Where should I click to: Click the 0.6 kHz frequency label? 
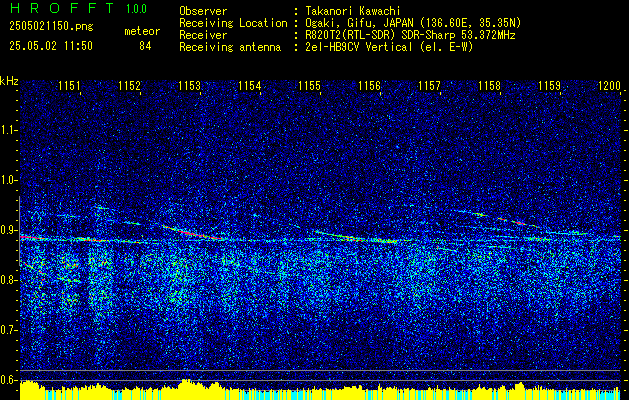7,380
